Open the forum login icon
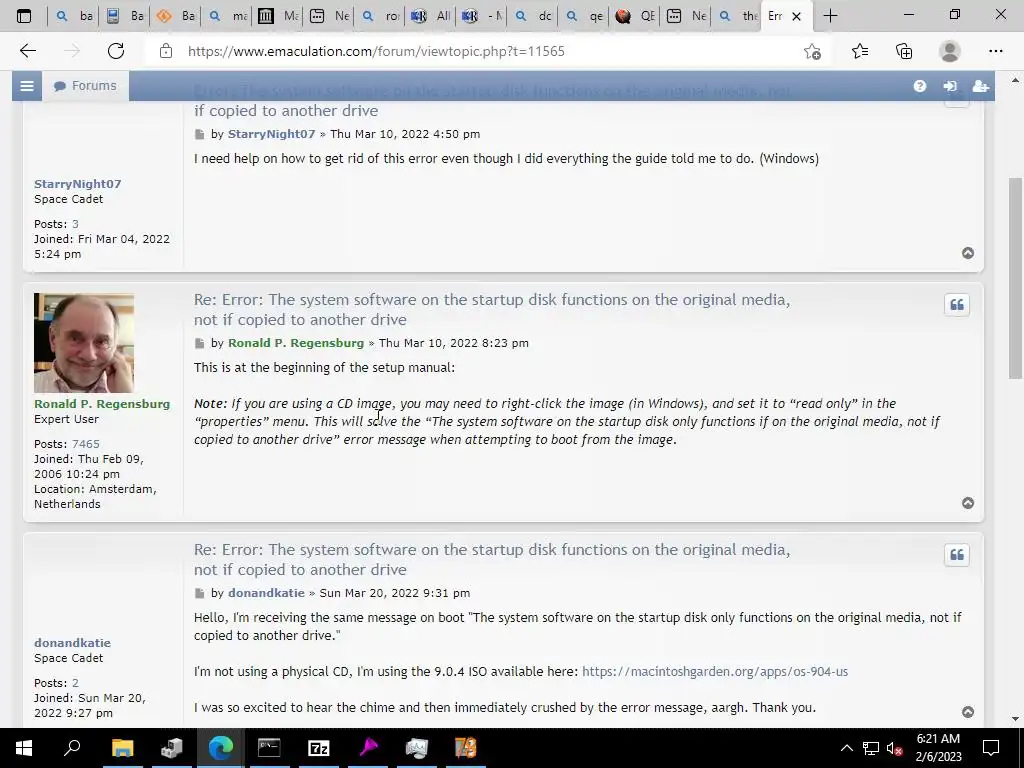1024x768 pixels. pos(950,86)
